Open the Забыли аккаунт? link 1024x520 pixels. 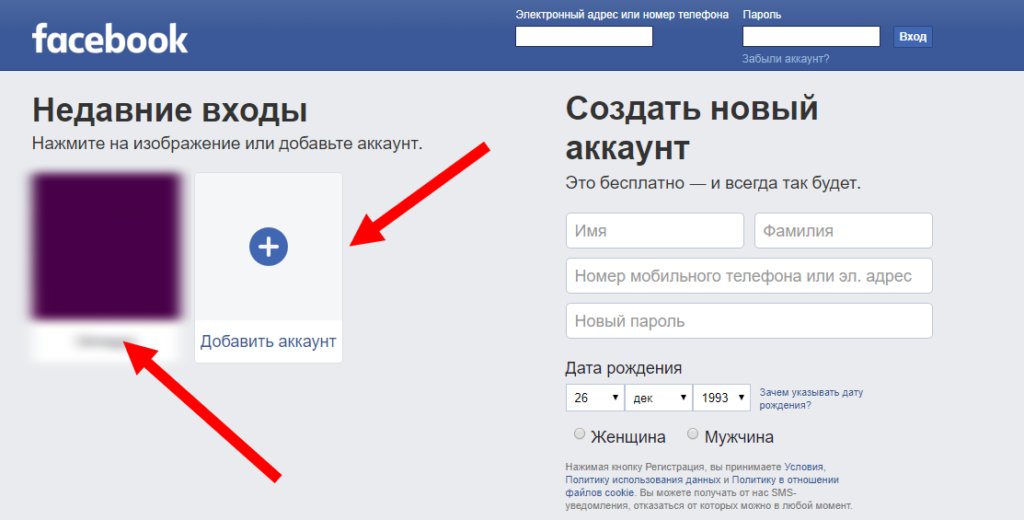point(786,59)
